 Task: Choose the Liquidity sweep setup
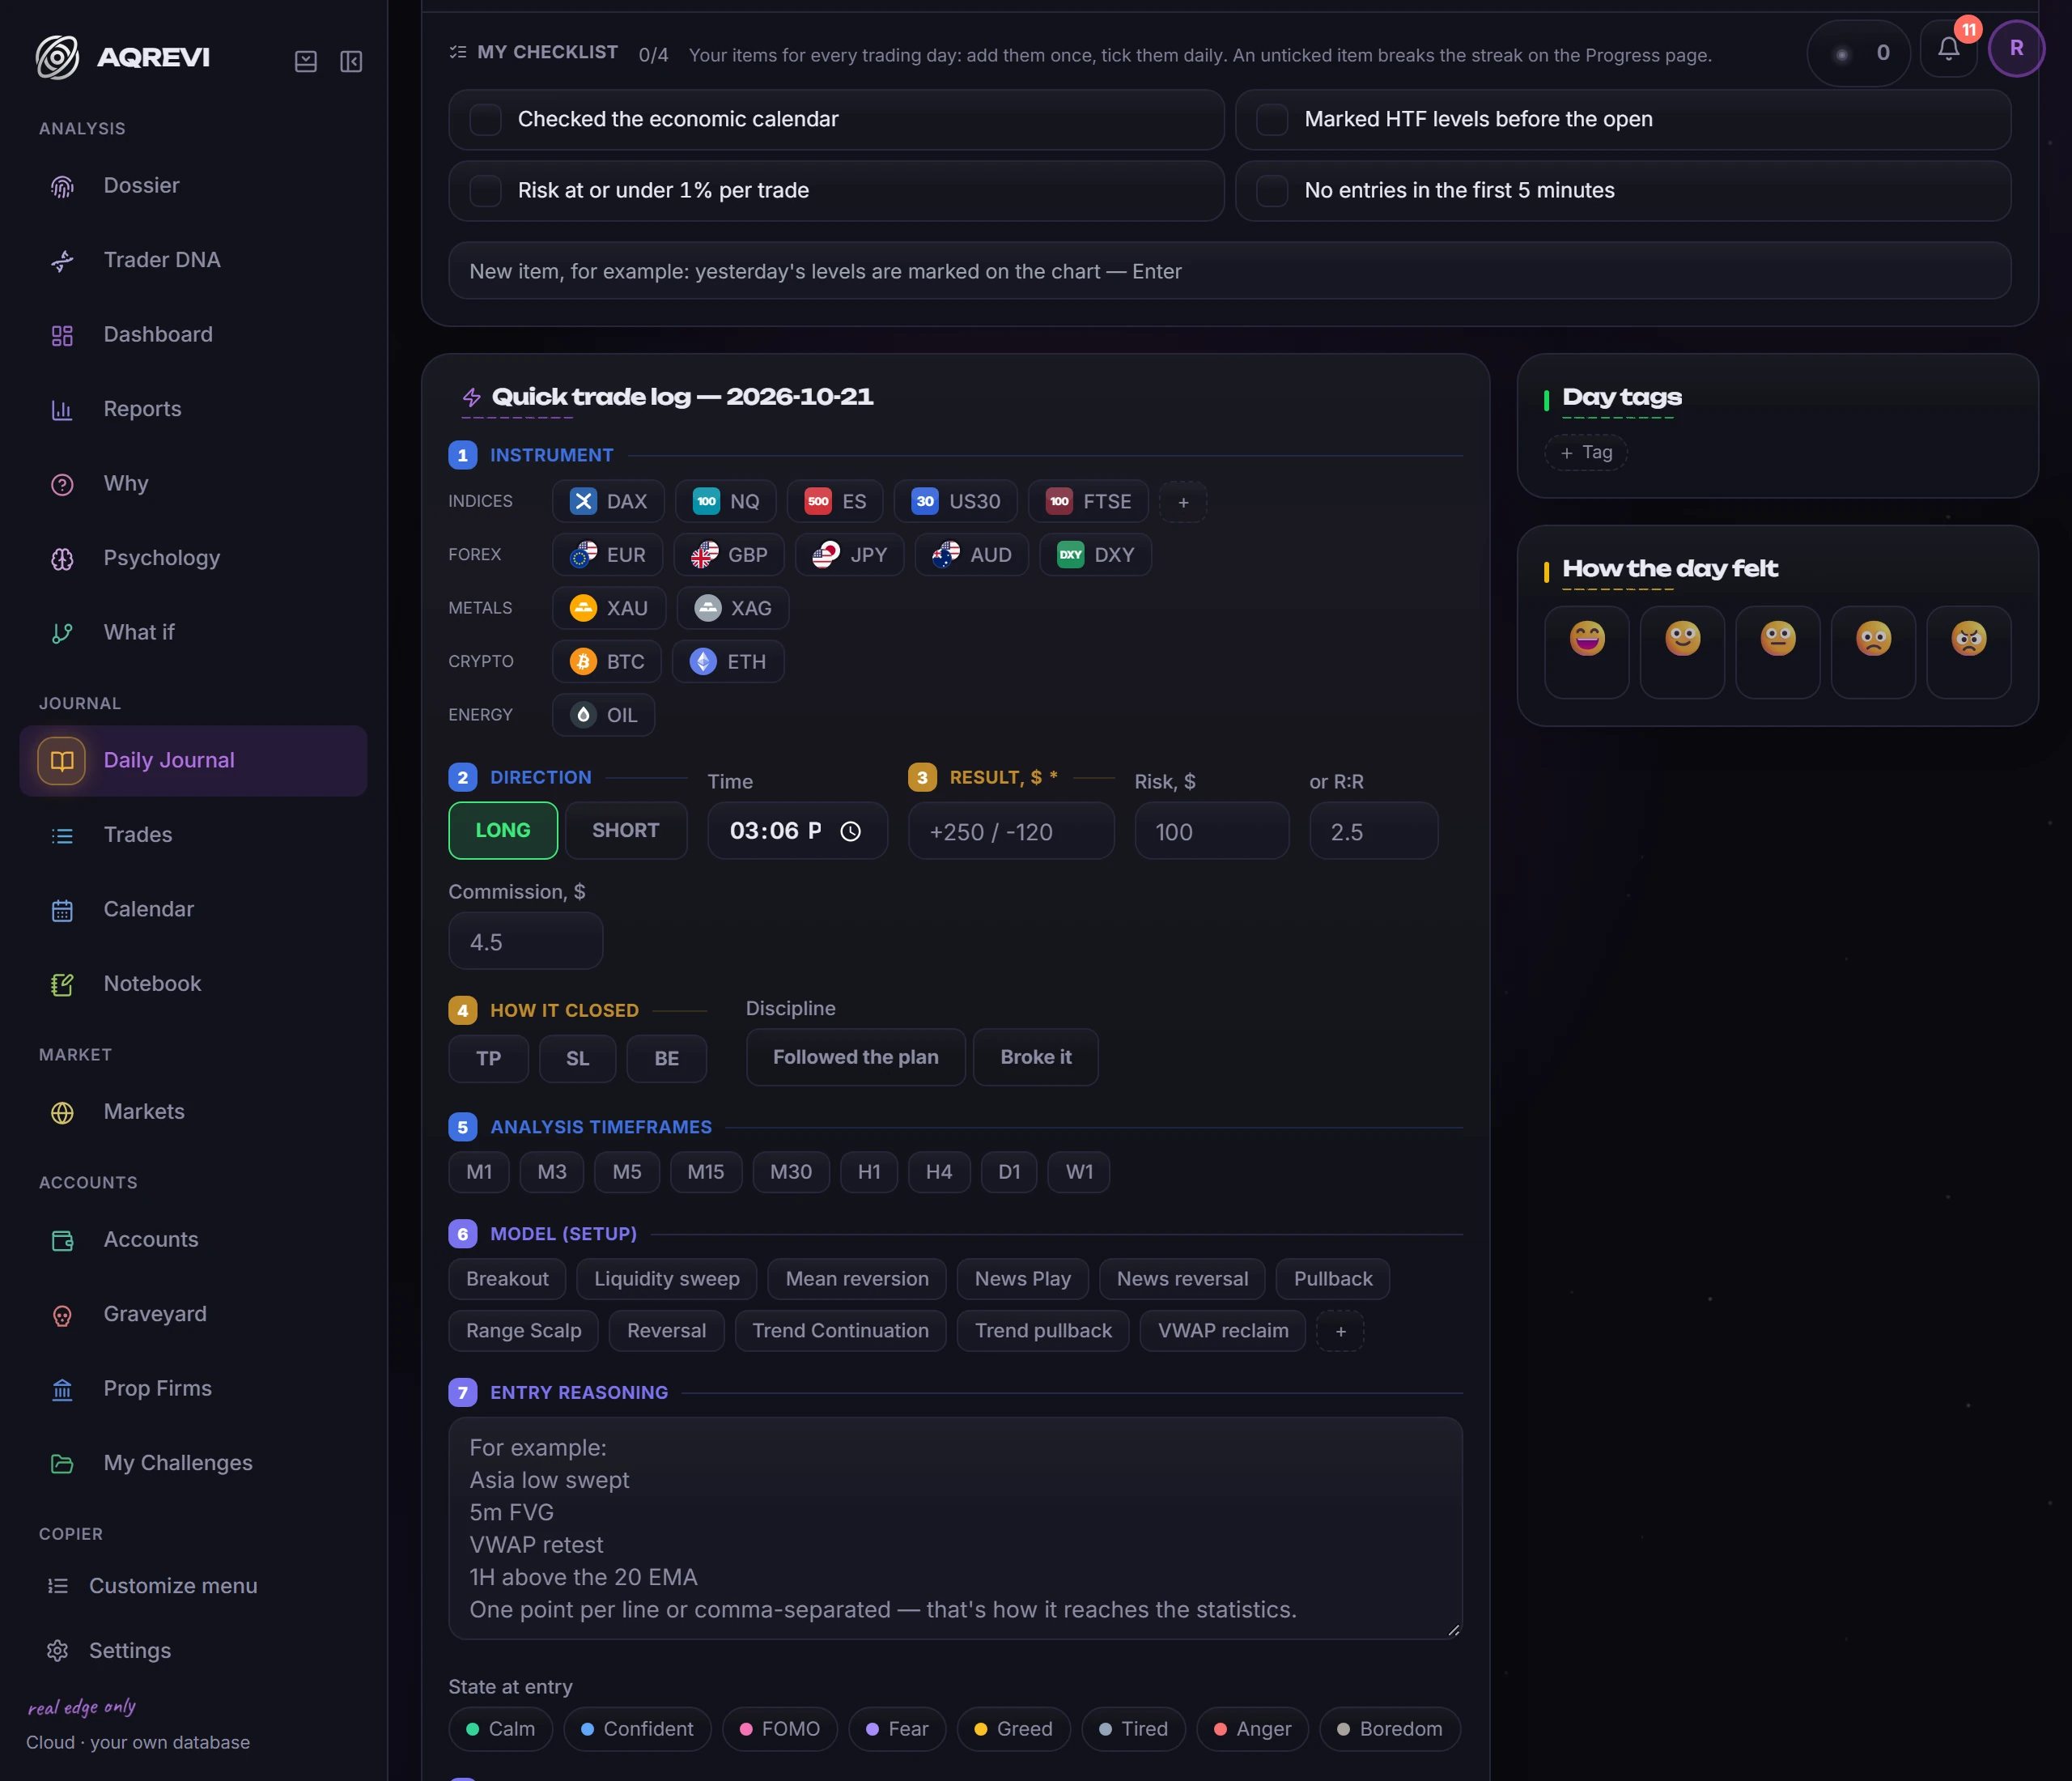click(666, 1279)
